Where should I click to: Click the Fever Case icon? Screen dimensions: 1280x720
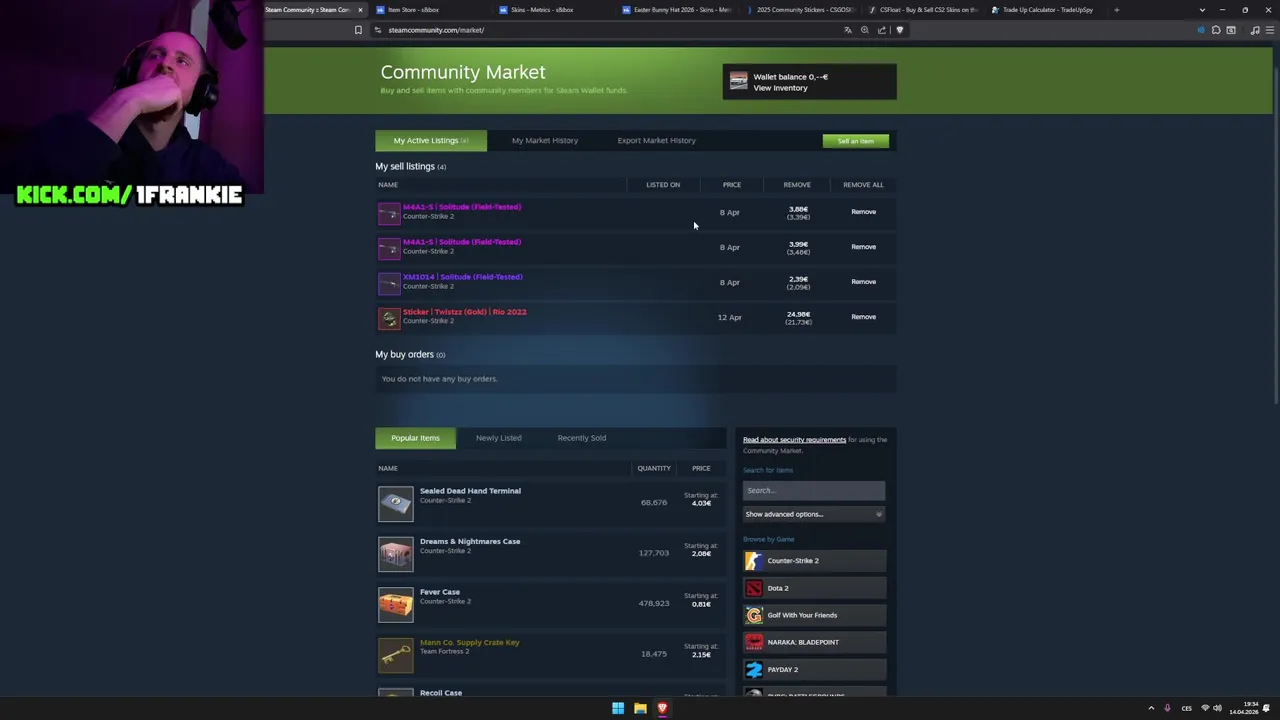point(396,604)
